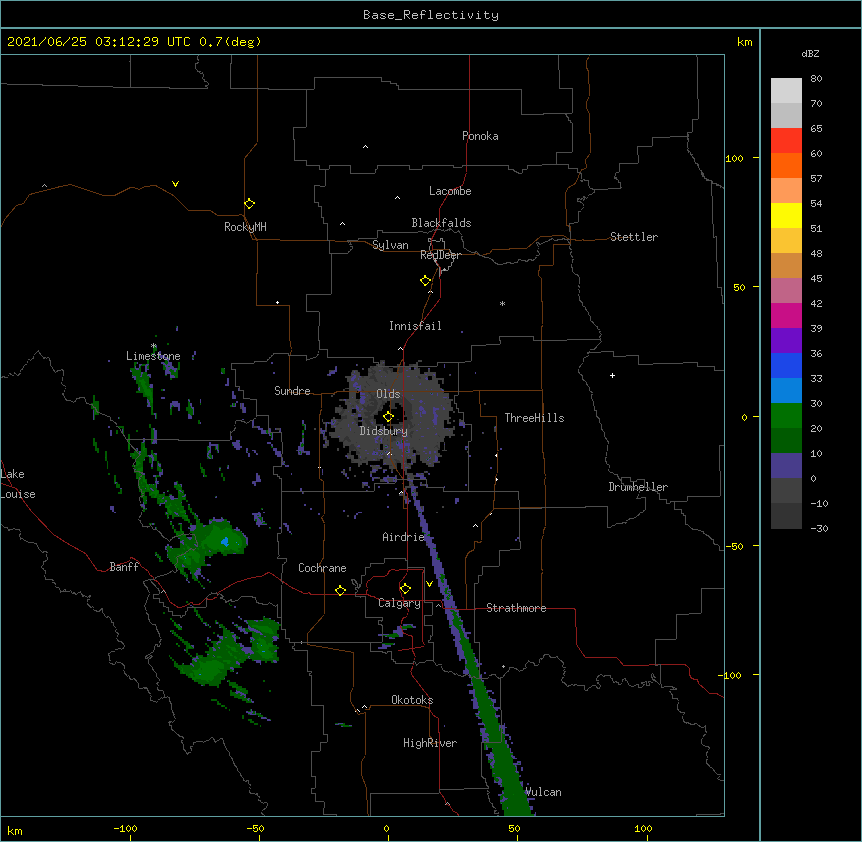Screen dimensions: 862x842
Task: Click the yellow 51-54 dBZ color swatch
Action: 786,215
